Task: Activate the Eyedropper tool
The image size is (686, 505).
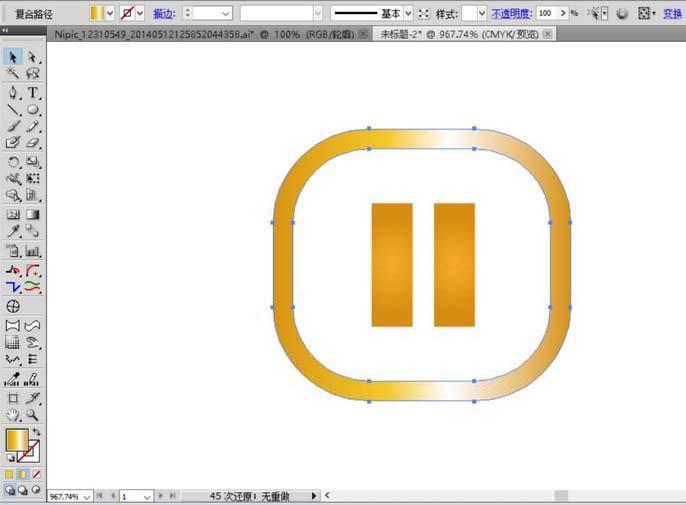Action: 13,231
